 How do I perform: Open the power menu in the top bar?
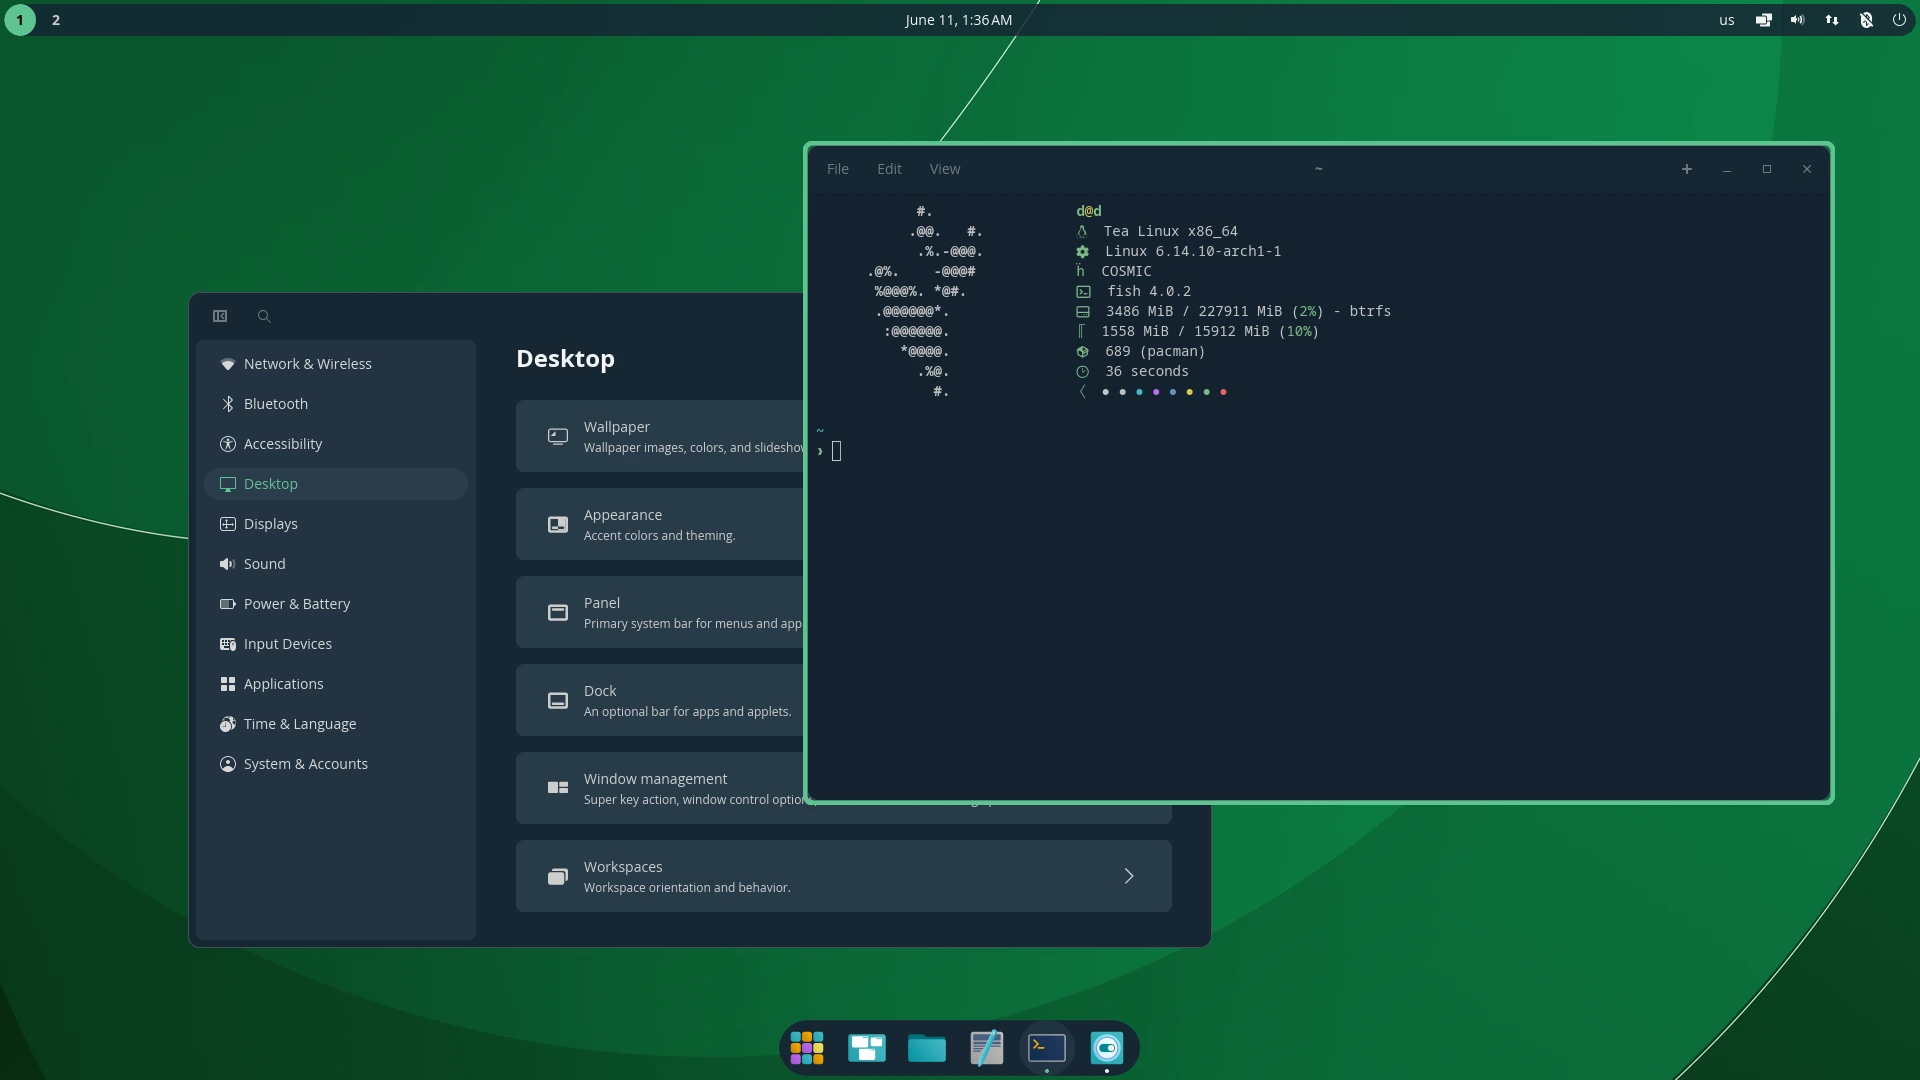1899,20
